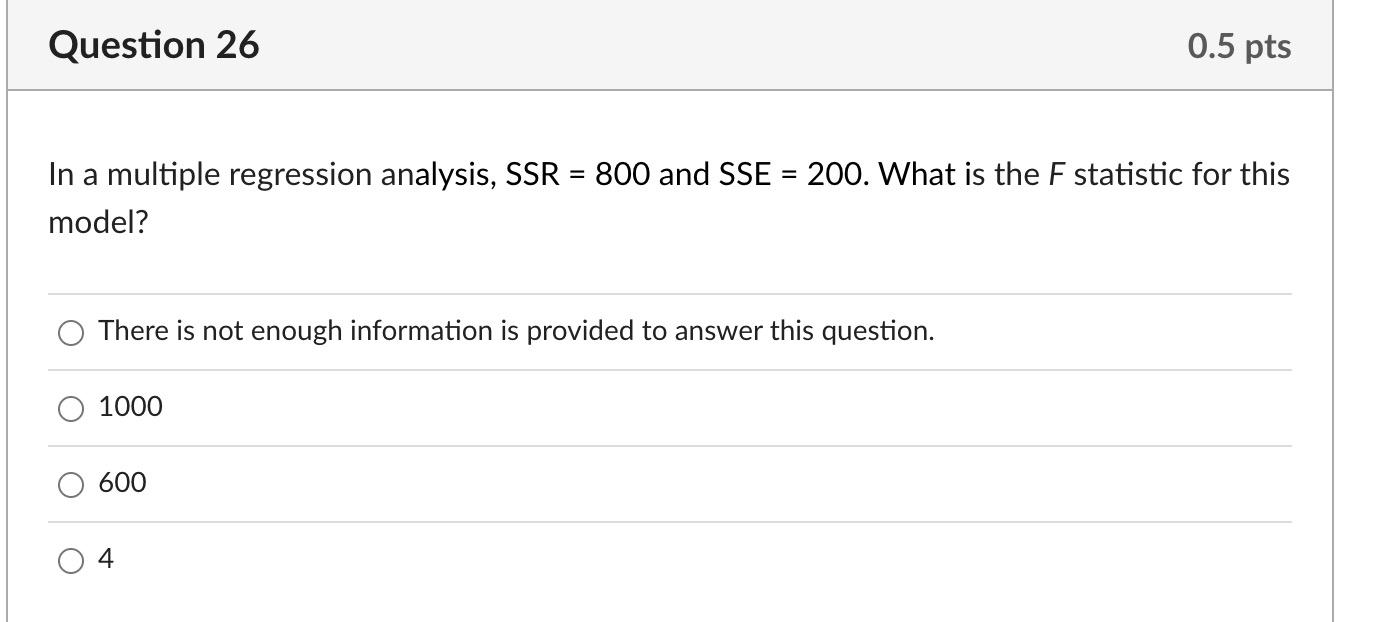Click the 0.5 pts score label
The width and height of the screenshot is (1394, 622).
[x=1237, y=45]
